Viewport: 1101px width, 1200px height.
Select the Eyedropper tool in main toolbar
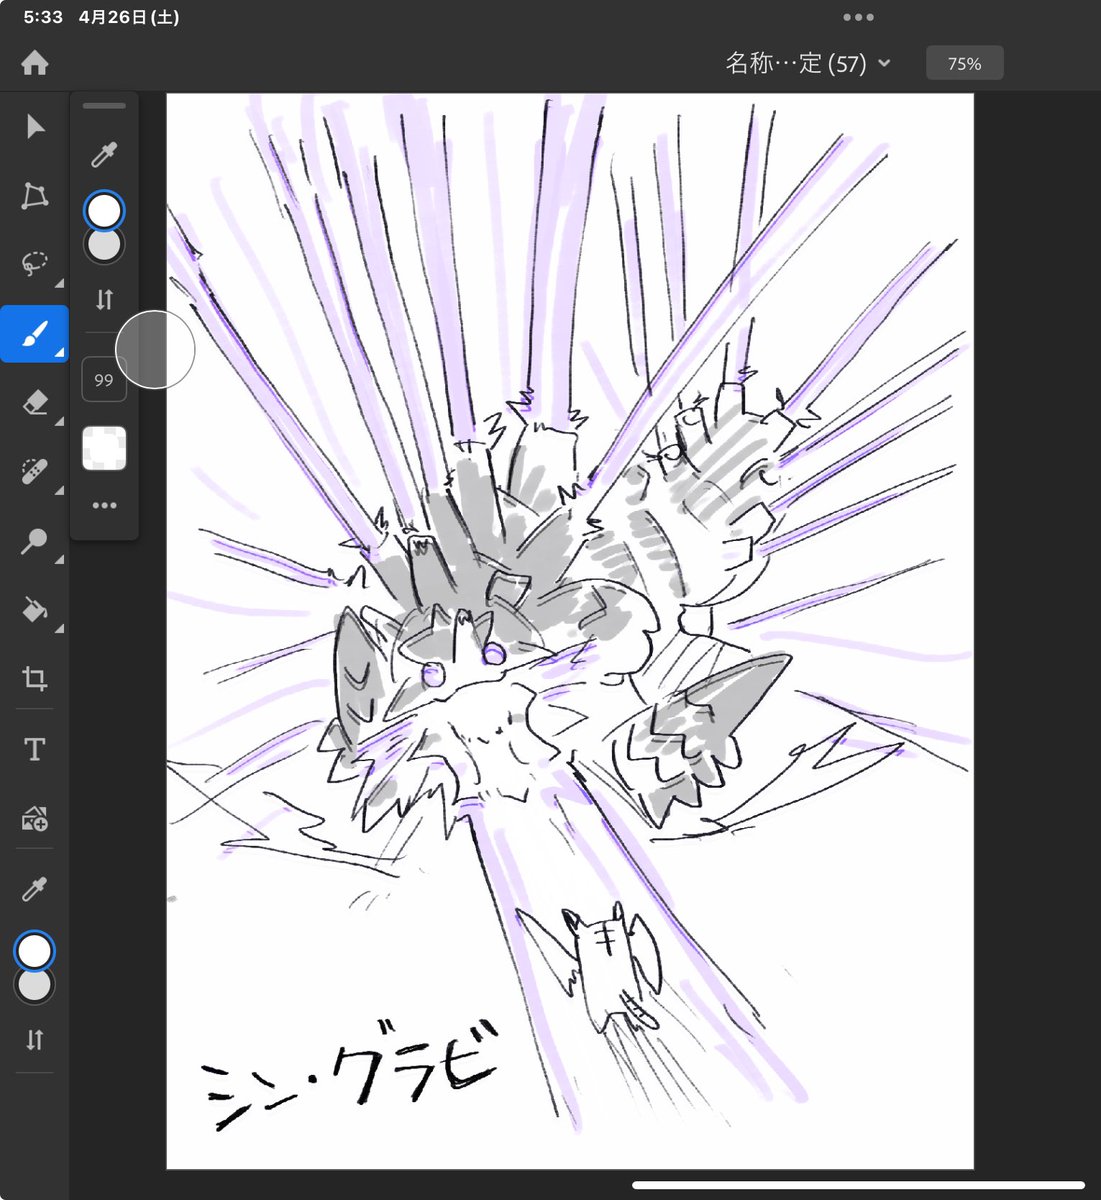[35, 889]
